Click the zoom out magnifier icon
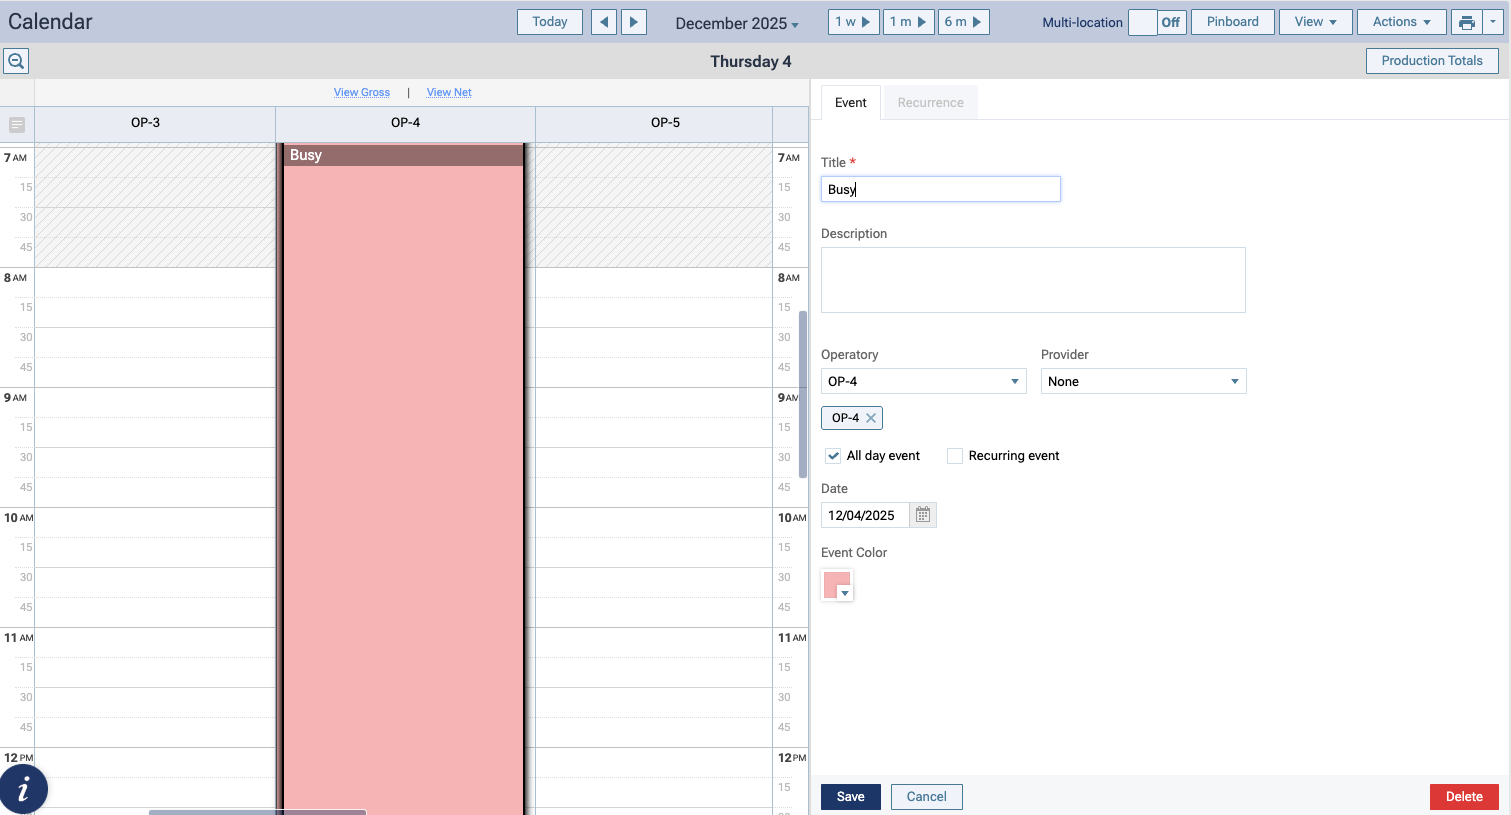 coord(16,61)
